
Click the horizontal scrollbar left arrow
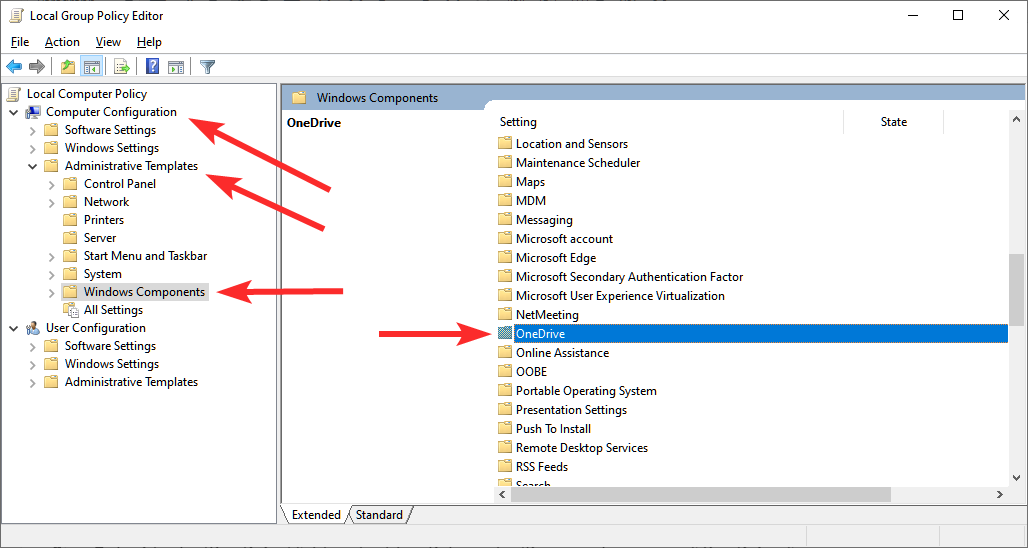coord(503,494)
